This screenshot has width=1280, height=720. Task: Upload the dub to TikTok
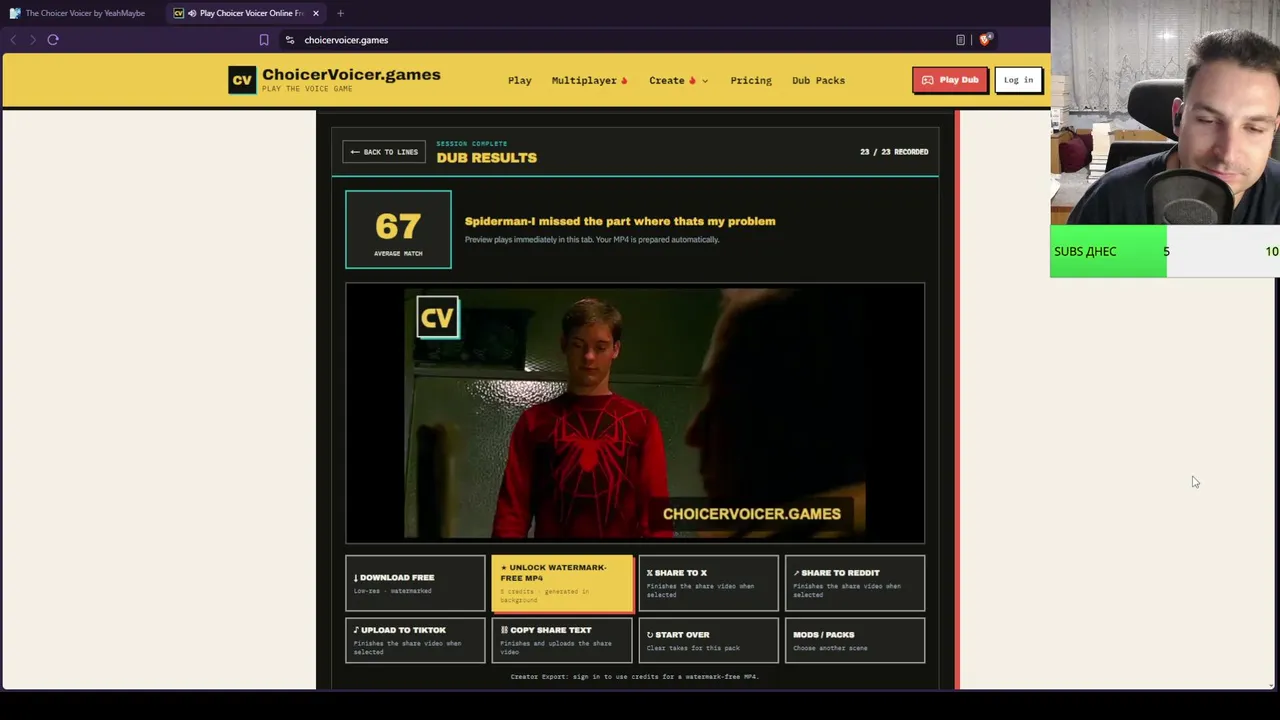[x=415, y=640]
